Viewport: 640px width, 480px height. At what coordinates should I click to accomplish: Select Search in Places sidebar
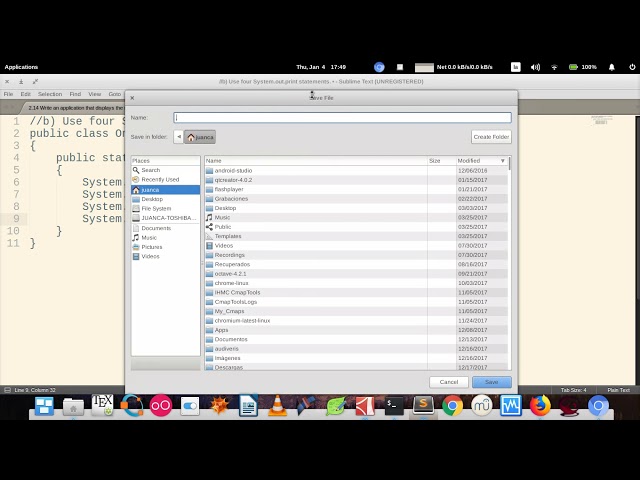166,170
